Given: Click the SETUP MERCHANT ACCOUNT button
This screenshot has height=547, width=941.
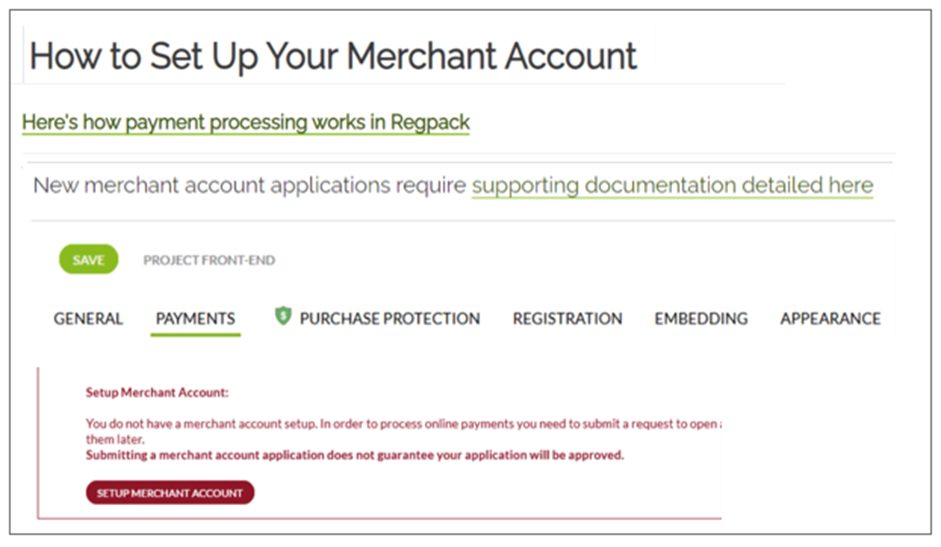Looking at the screenshot, I should [170, 493].
